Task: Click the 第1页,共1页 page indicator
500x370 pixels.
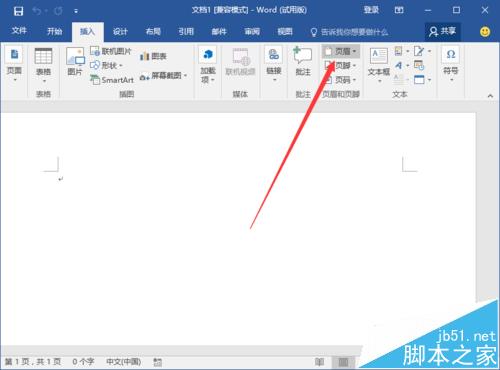Action: pos(33,362)
